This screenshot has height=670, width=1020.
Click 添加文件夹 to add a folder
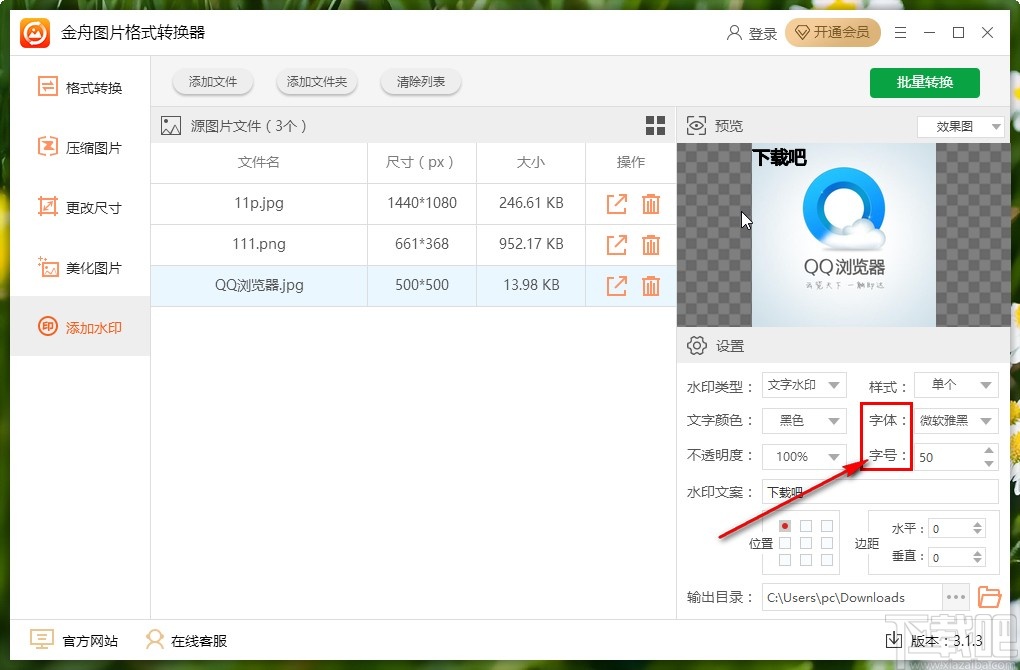(x=317, y=82)
